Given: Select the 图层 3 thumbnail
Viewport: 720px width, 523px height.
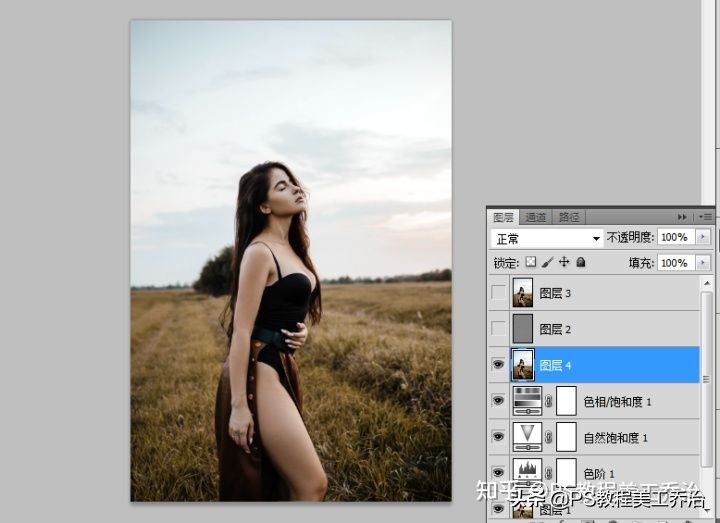Looking at the screenshot, I should pyautogui.click(x=523, y=292).
